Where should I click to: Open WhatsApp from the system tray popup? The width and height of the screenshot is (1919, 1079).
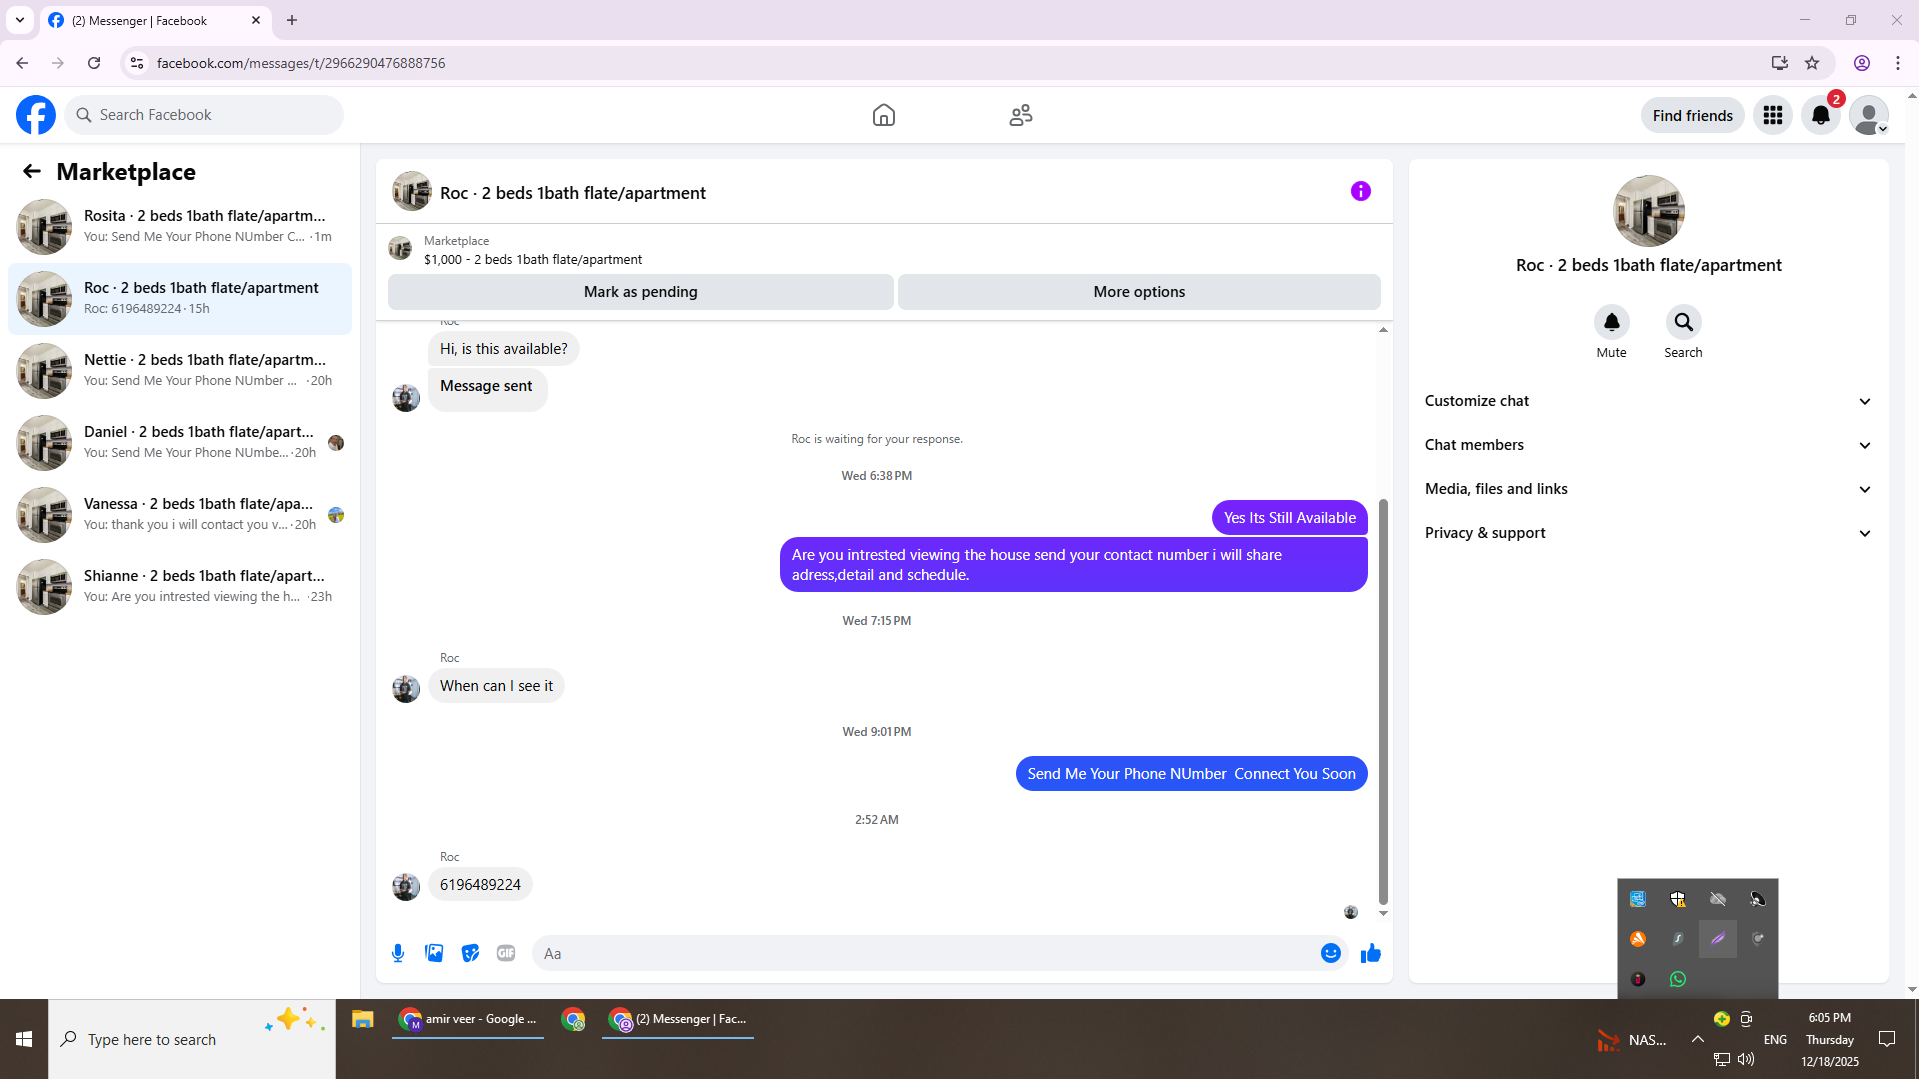pyautogui.click(x=1678, y=979)
